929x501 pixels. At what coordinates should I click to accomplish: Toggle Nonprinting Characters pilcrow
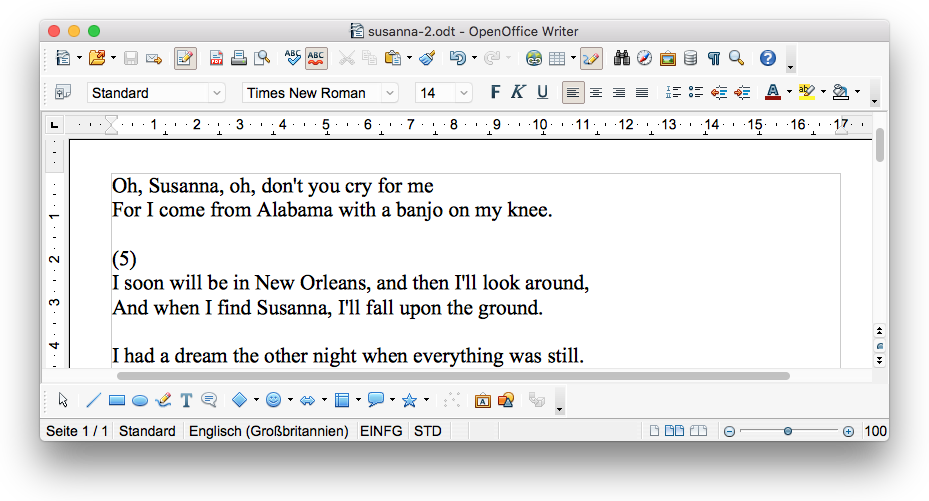714,58
